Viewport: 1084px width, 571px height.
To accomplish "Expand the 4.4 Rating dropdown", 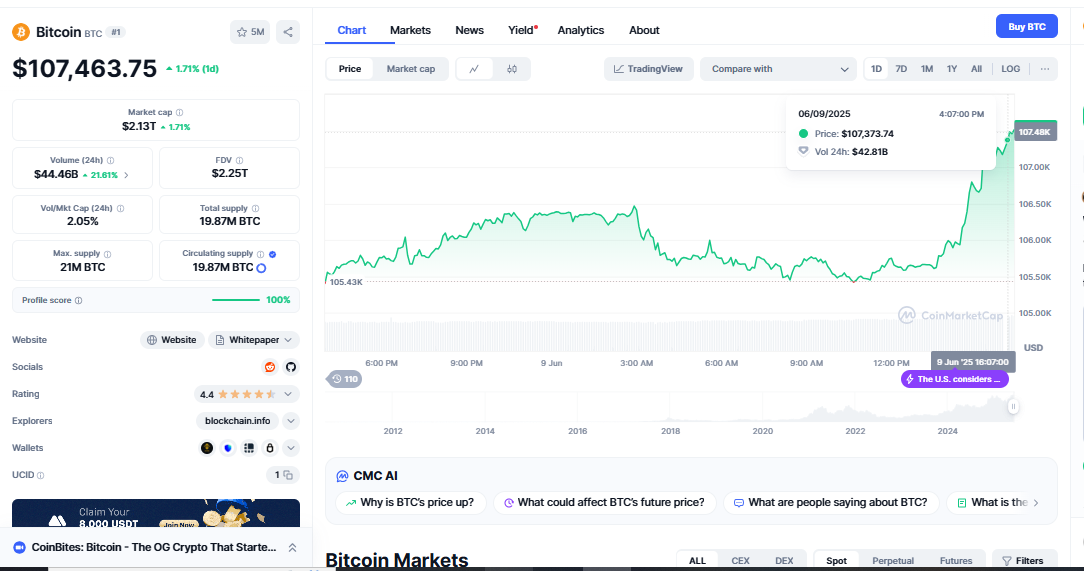I will pyautogui.click(x=288, y=394).
